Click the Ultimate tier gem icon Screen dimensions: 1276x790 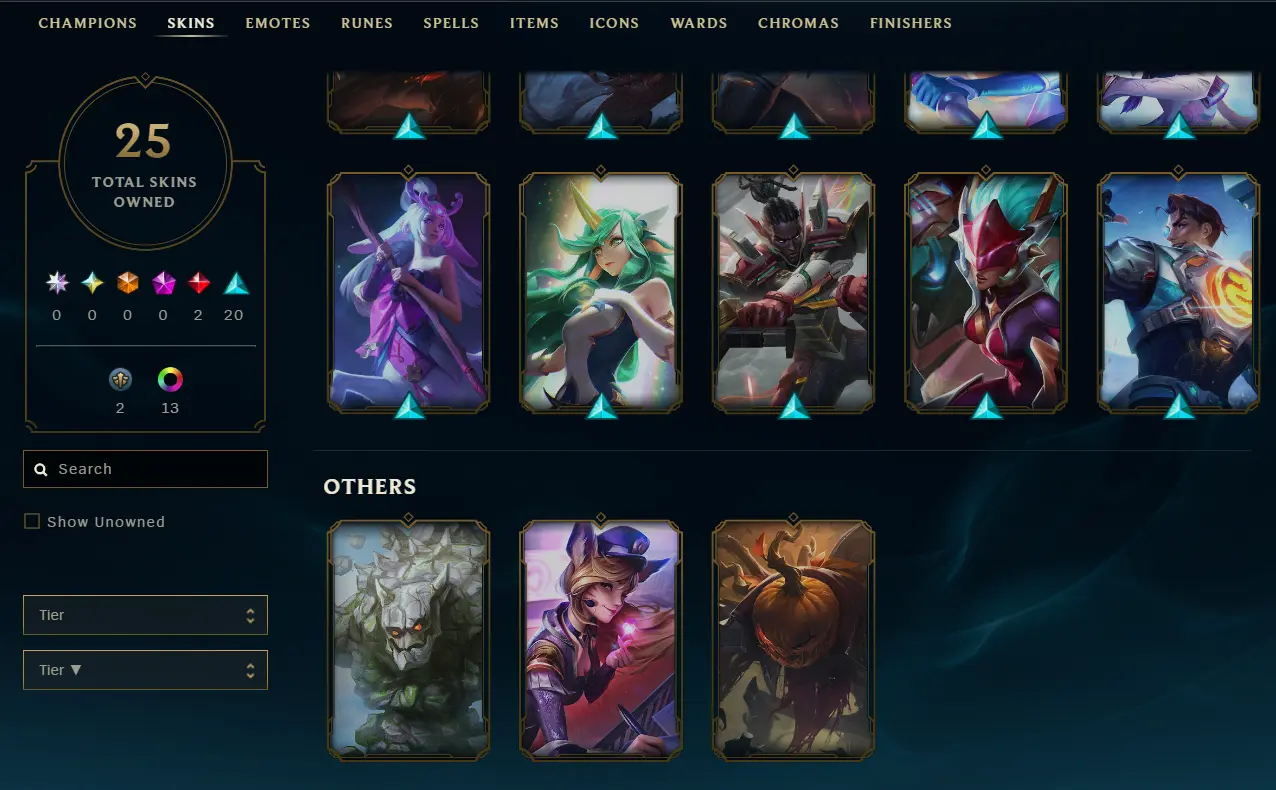point(57,284)
